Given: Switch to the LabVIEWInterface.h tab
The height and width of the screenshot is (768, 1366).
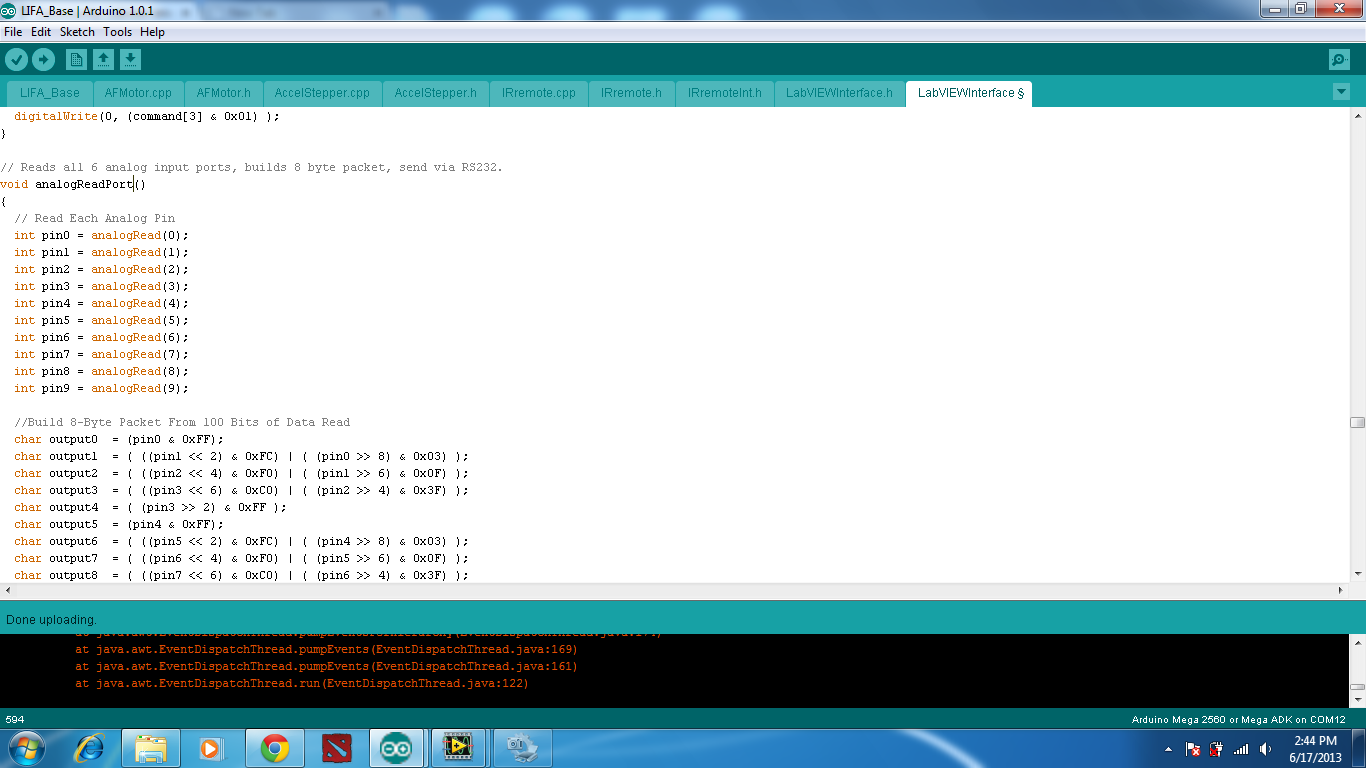Looking at the screenshot, I should tap(840, 93).
